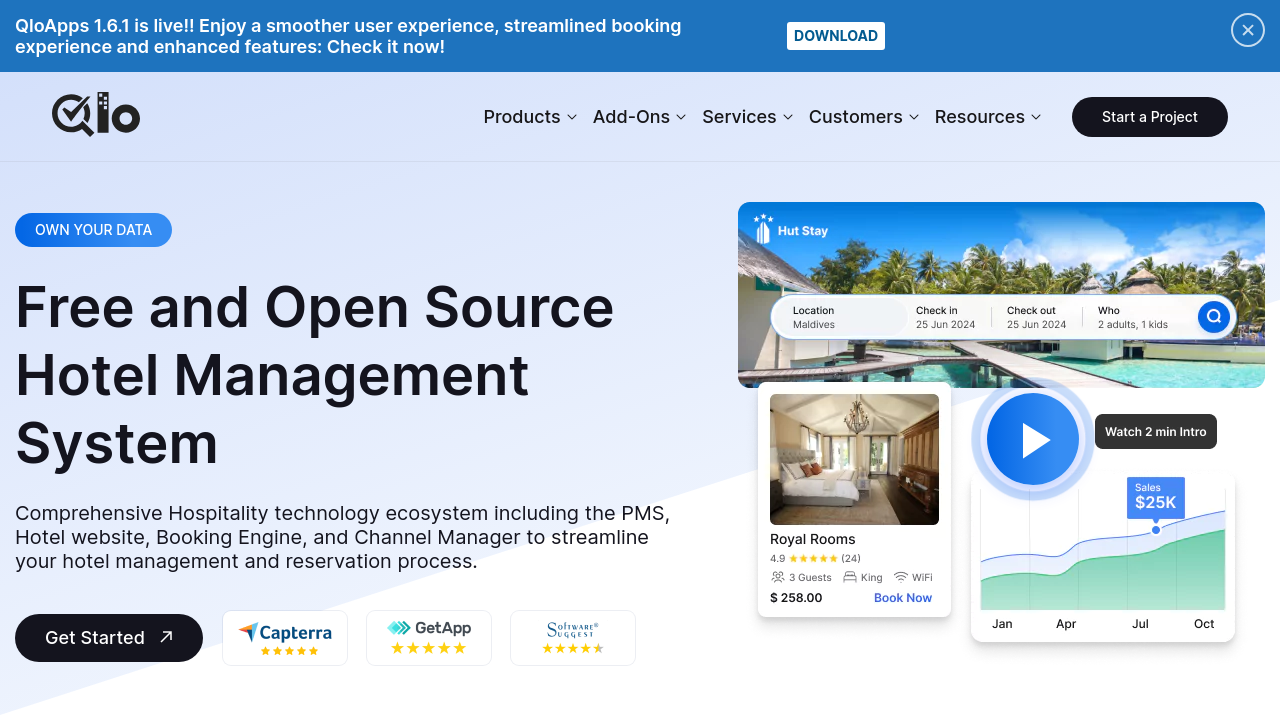Close the announcement banner
The image size is (1280, 720).
1247,30
